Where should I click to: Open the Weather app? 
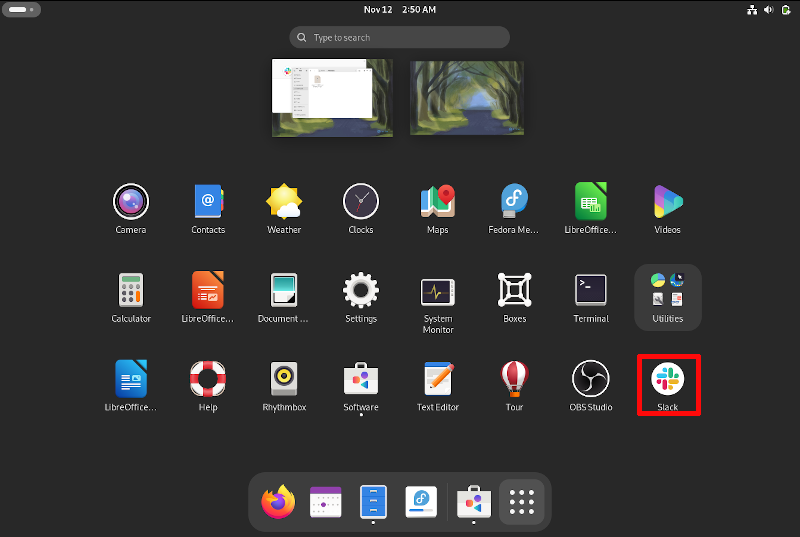(284, 202)
